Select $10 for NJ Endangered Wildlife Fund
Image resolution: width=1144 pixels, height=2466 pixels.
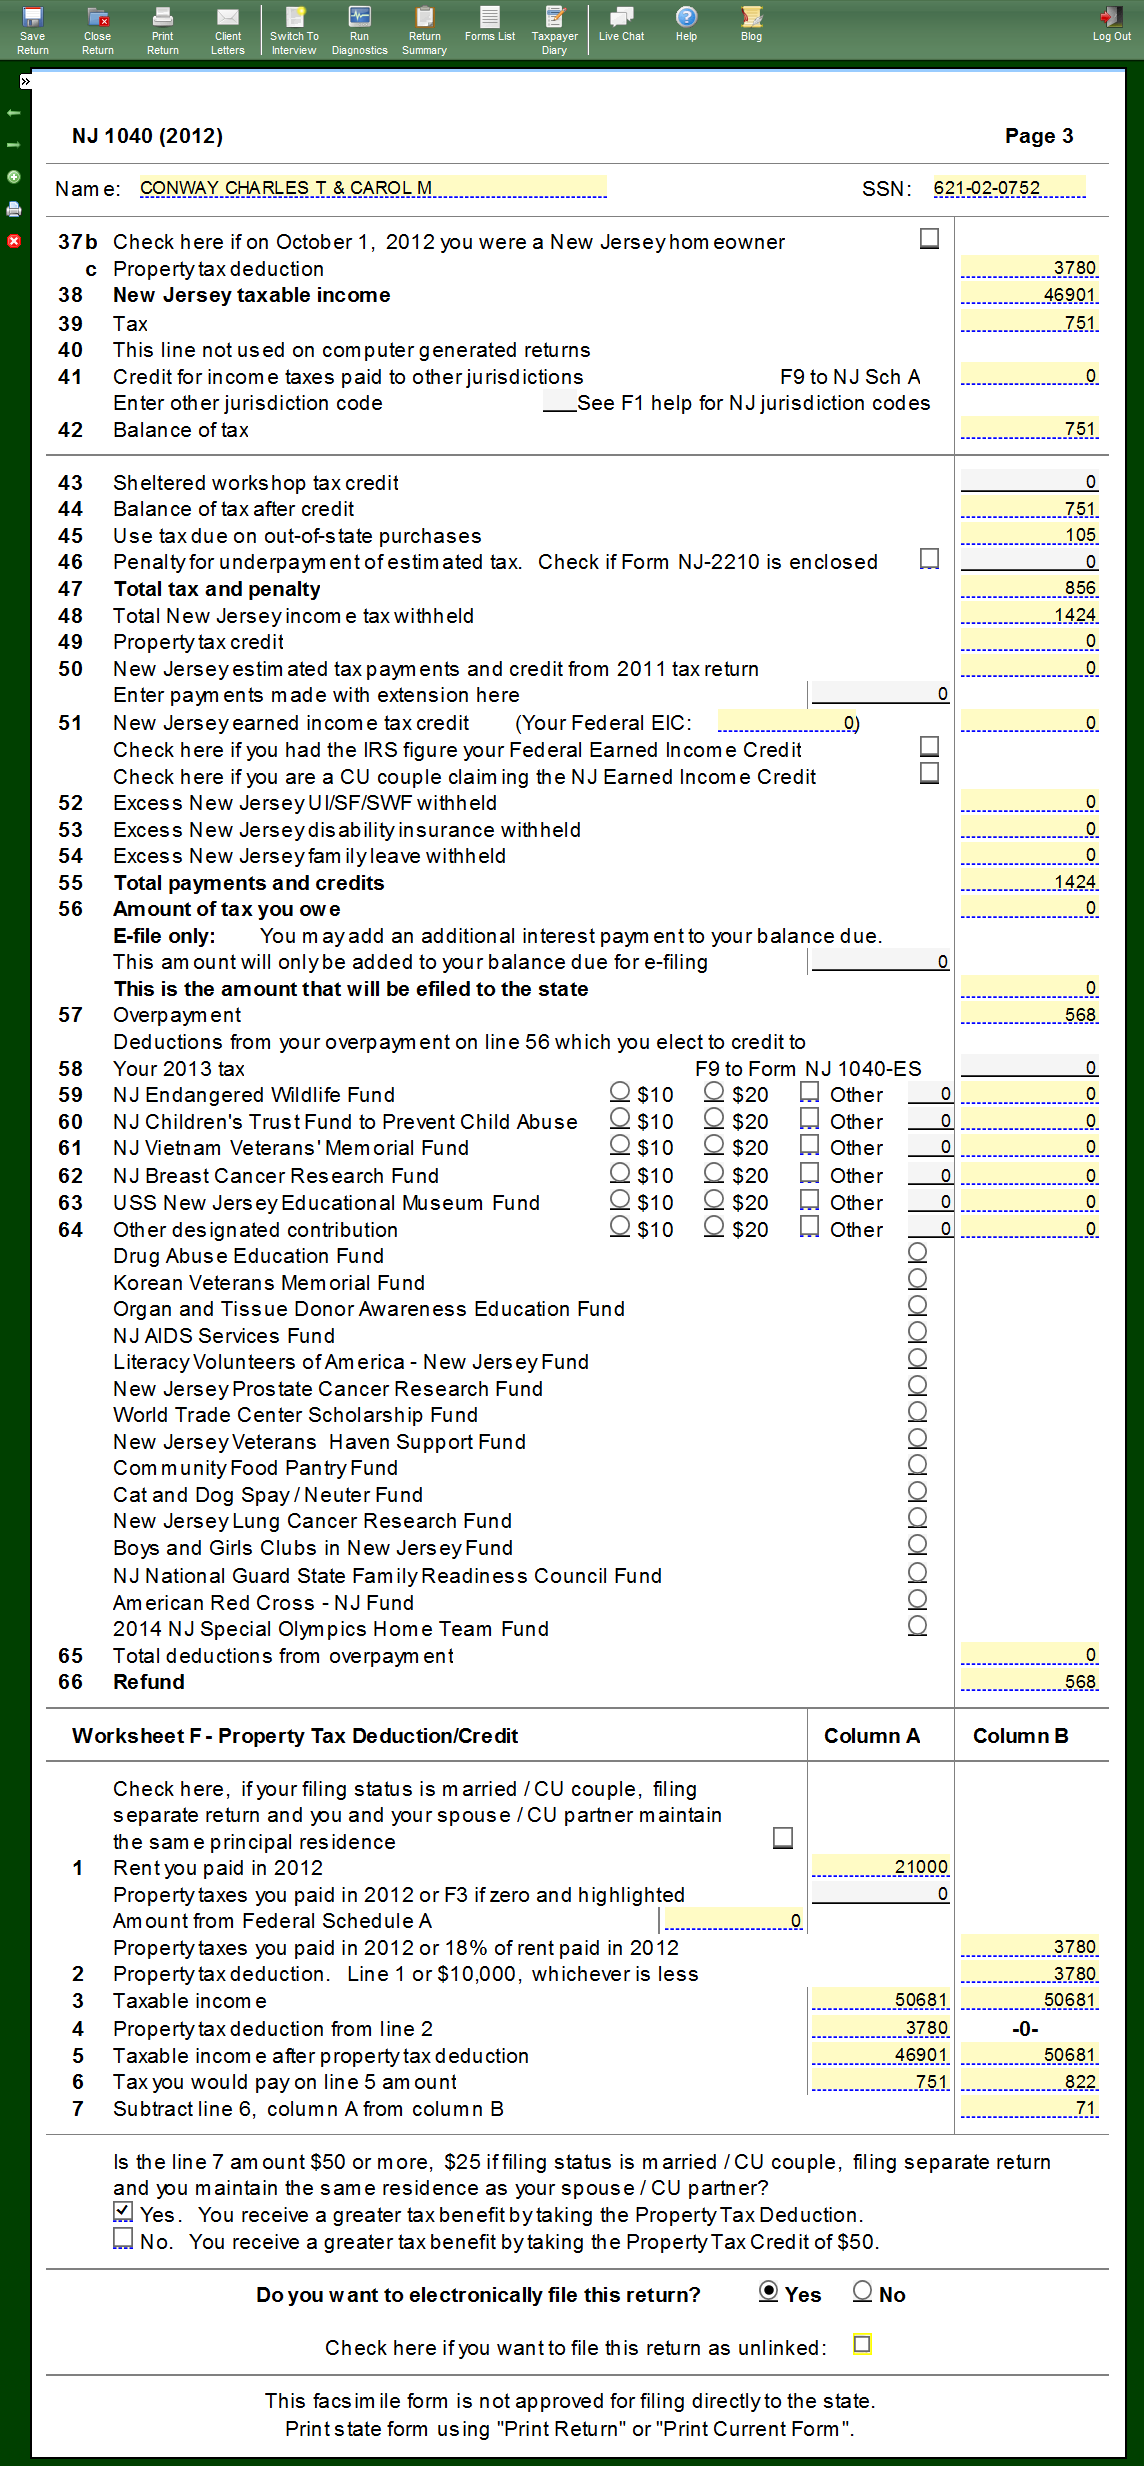tap(620, 1092)
